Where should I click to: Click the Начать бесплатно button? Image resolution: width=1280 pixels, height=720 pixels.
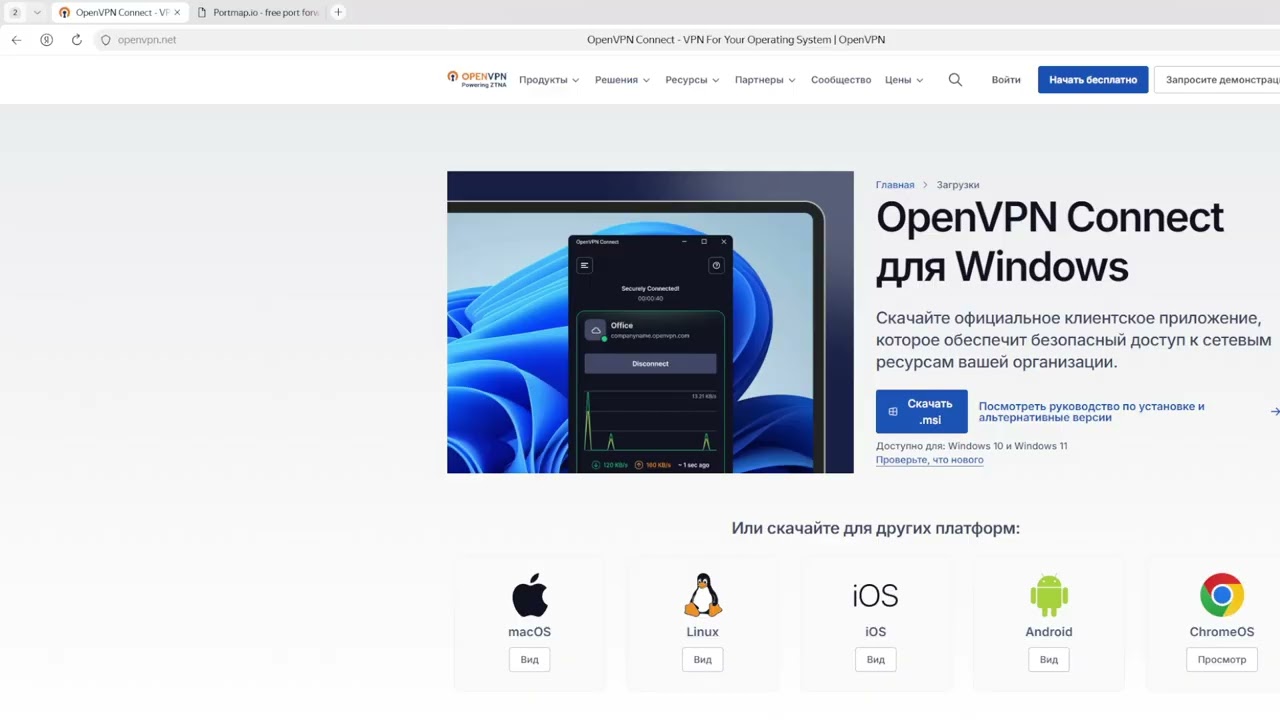[1093, 80]
